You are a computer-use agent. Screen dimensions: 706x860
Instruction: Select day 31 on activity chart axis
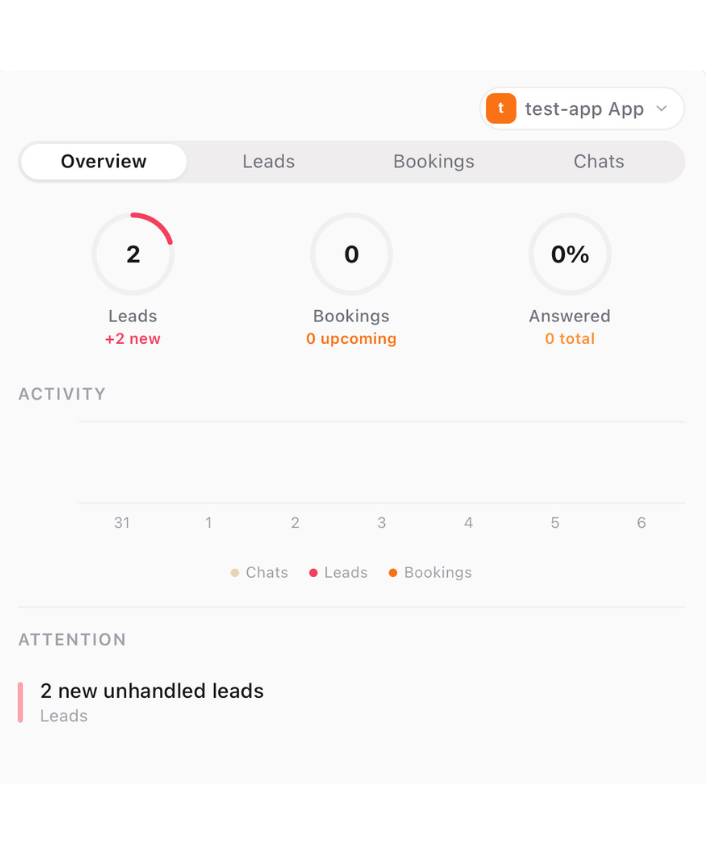tap(122, 523)
